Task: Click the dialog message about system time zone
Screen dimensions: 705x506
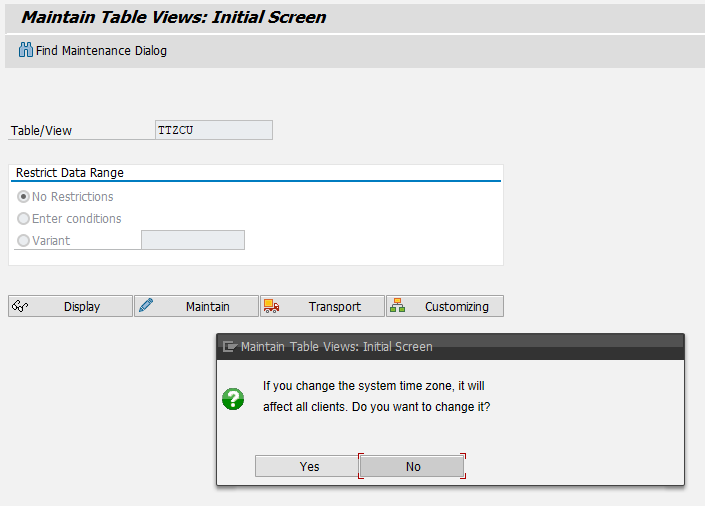Action: (x=376, y=396)
